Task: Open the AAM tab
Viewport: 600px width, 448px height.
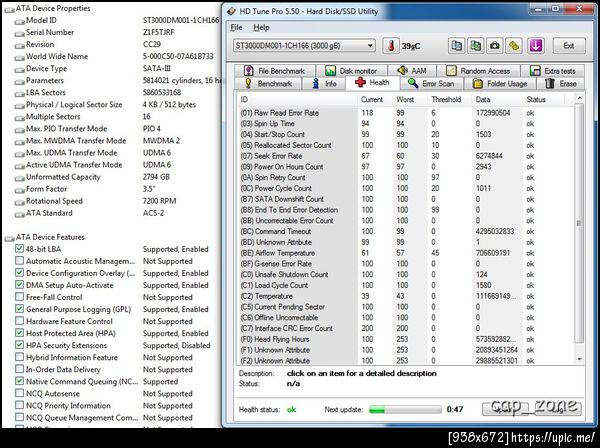Action: (411, 71)
